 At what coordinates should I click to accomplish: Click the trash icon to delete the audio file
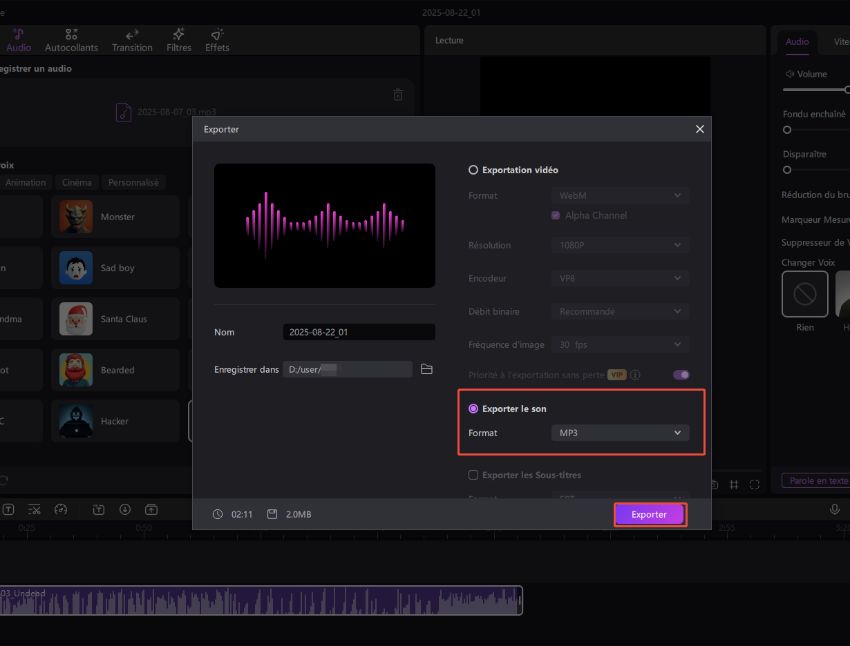(x=397, y=95)
